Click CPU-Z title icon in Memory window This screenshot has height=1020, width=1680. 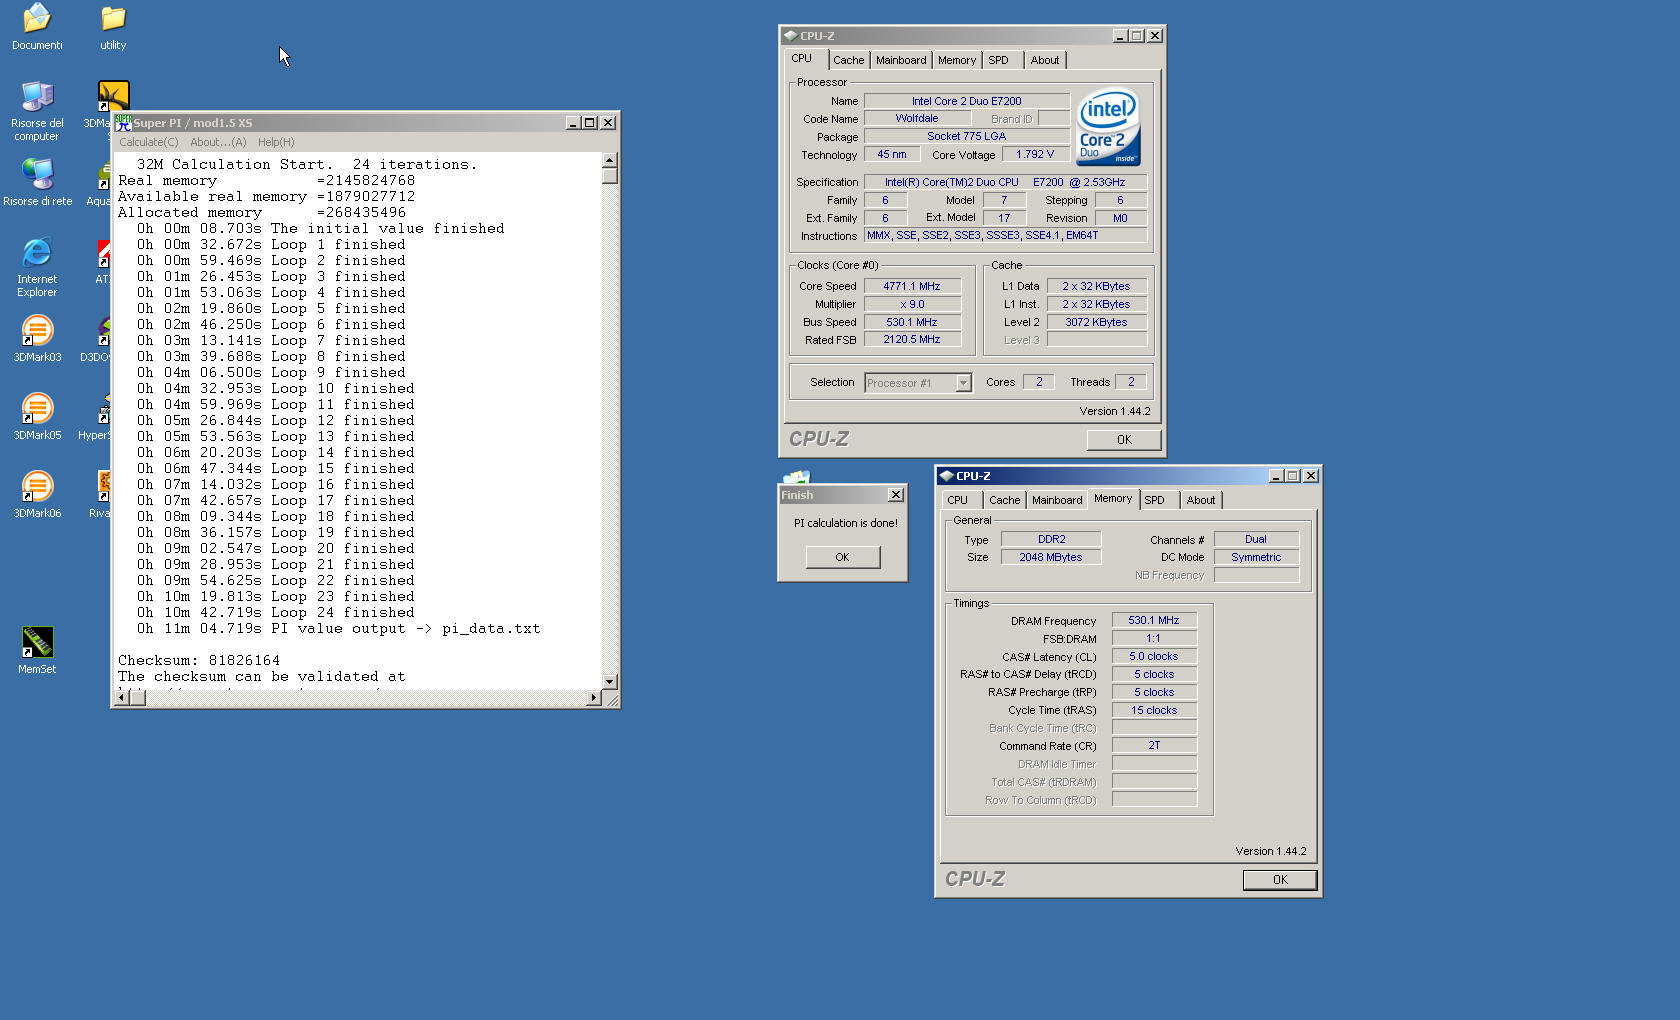tap(946, 476)
